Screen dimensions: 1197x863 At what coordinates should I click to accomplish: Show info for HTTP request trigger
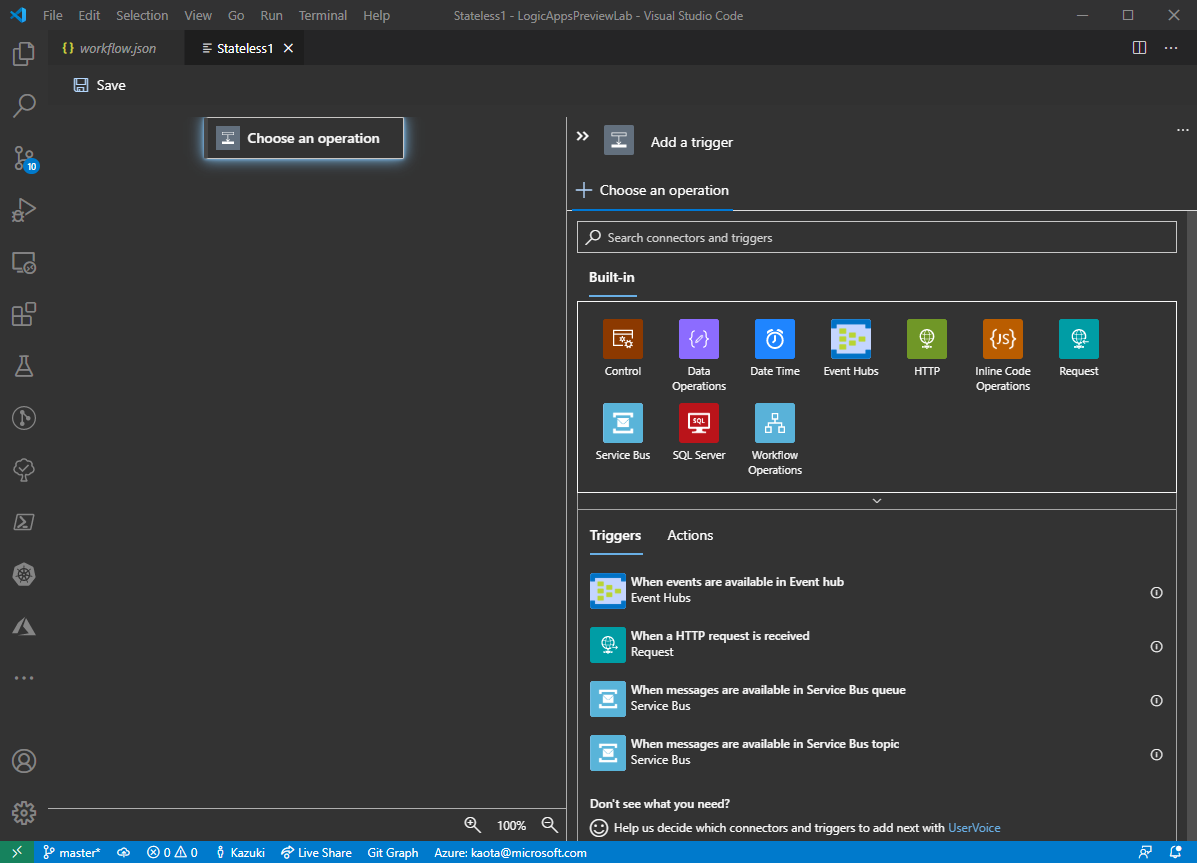click(1157, 647)
